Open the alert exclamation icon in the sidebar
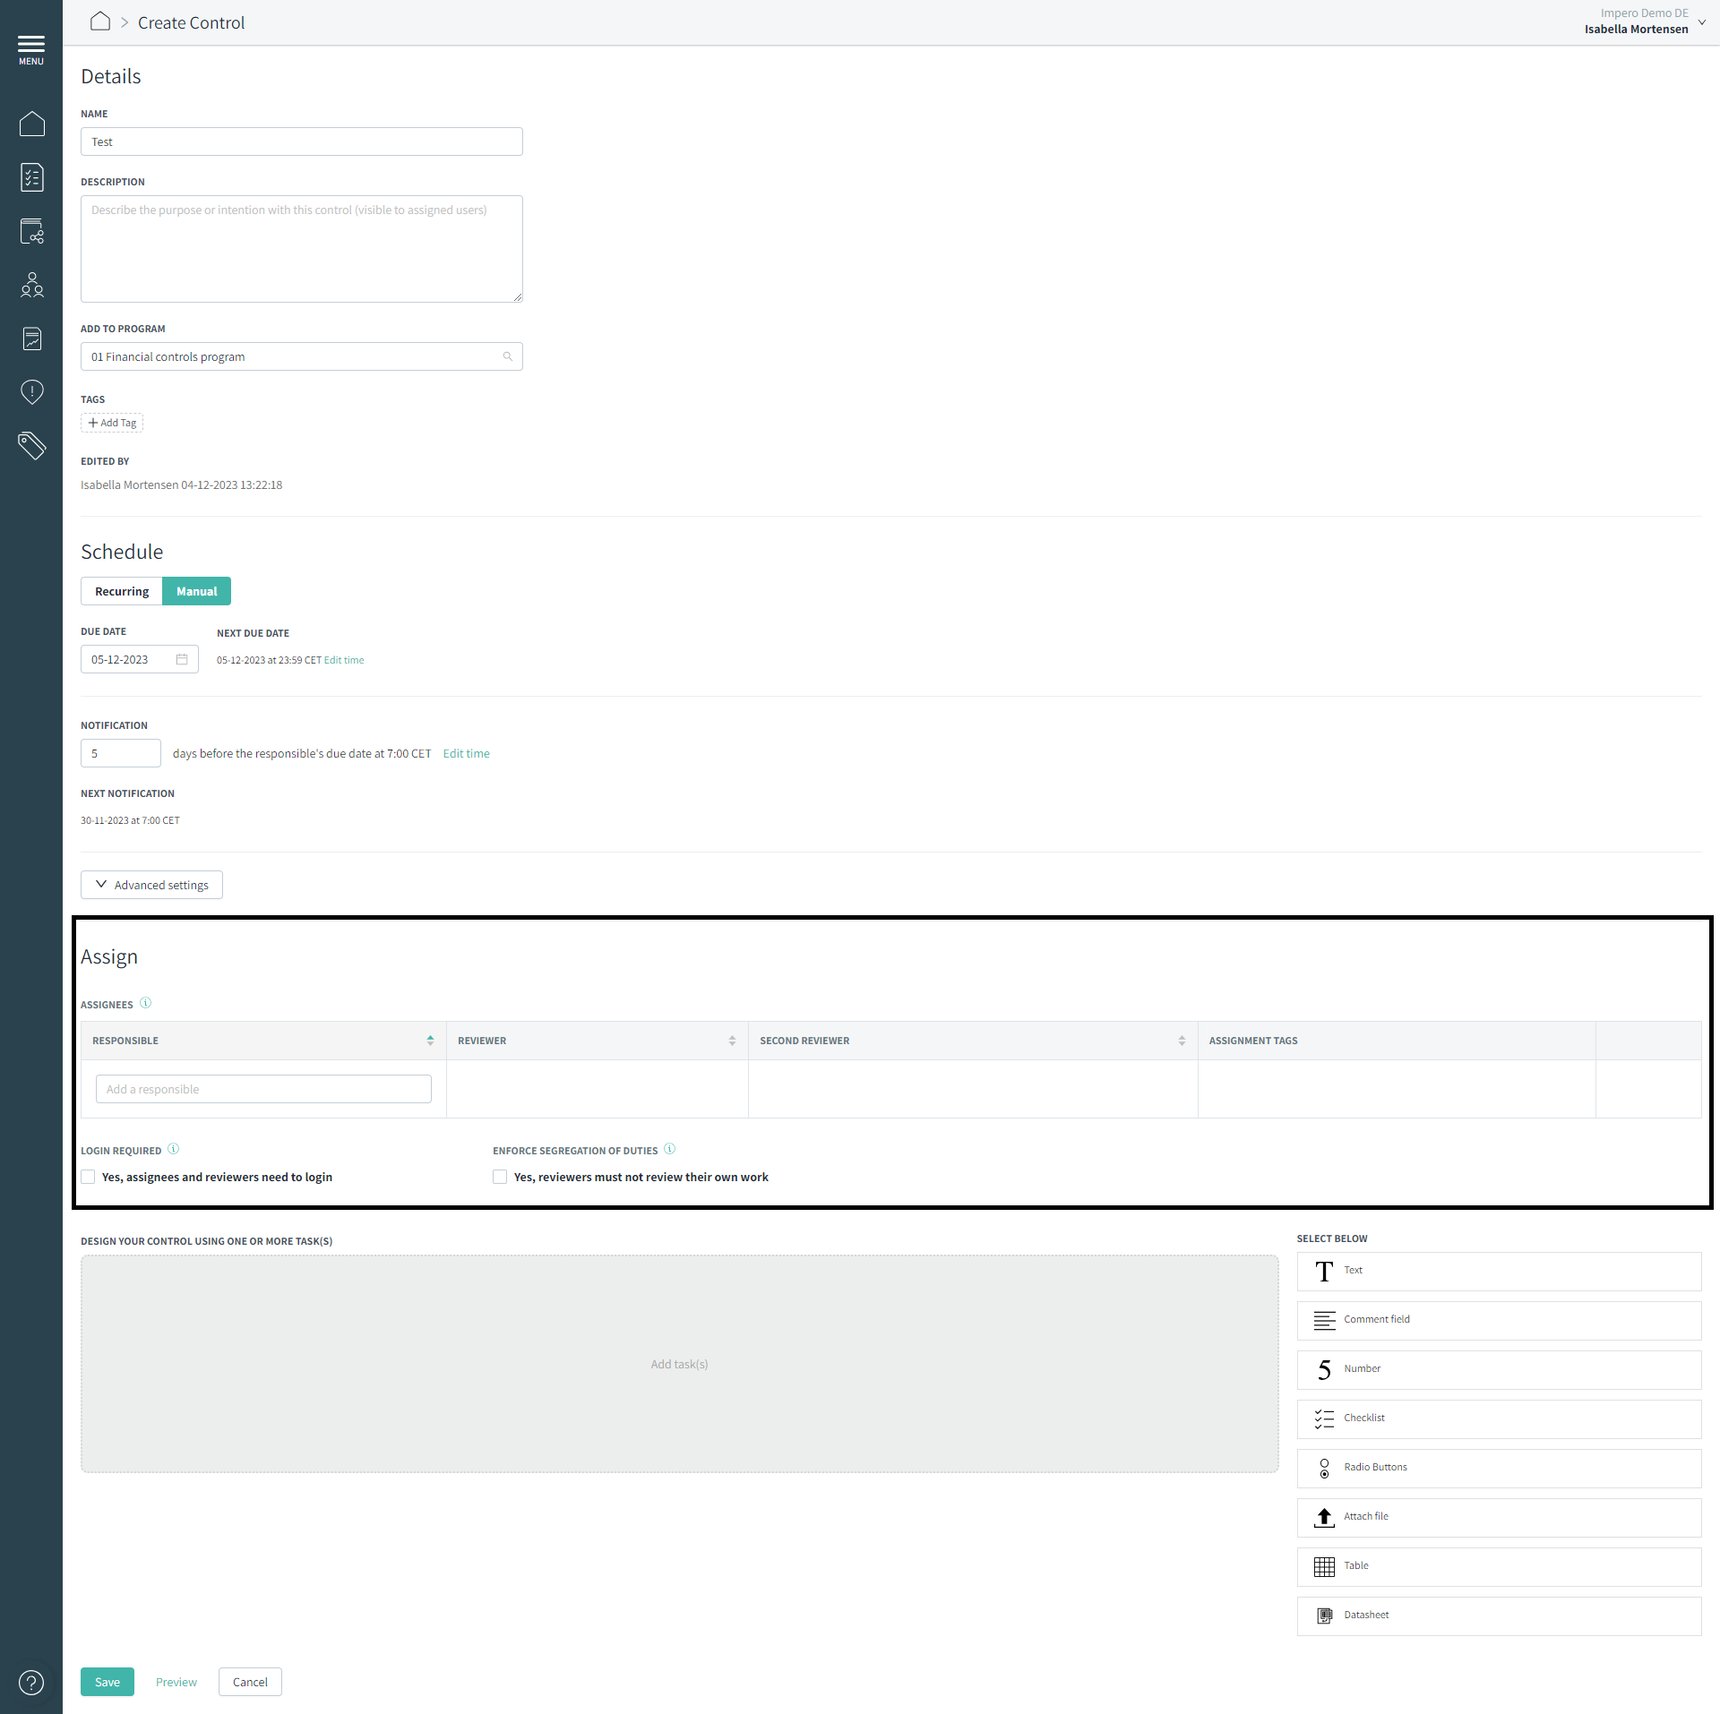Image resolution: width=1720 pixels, height=1714 pixels. tap(32, 392)
